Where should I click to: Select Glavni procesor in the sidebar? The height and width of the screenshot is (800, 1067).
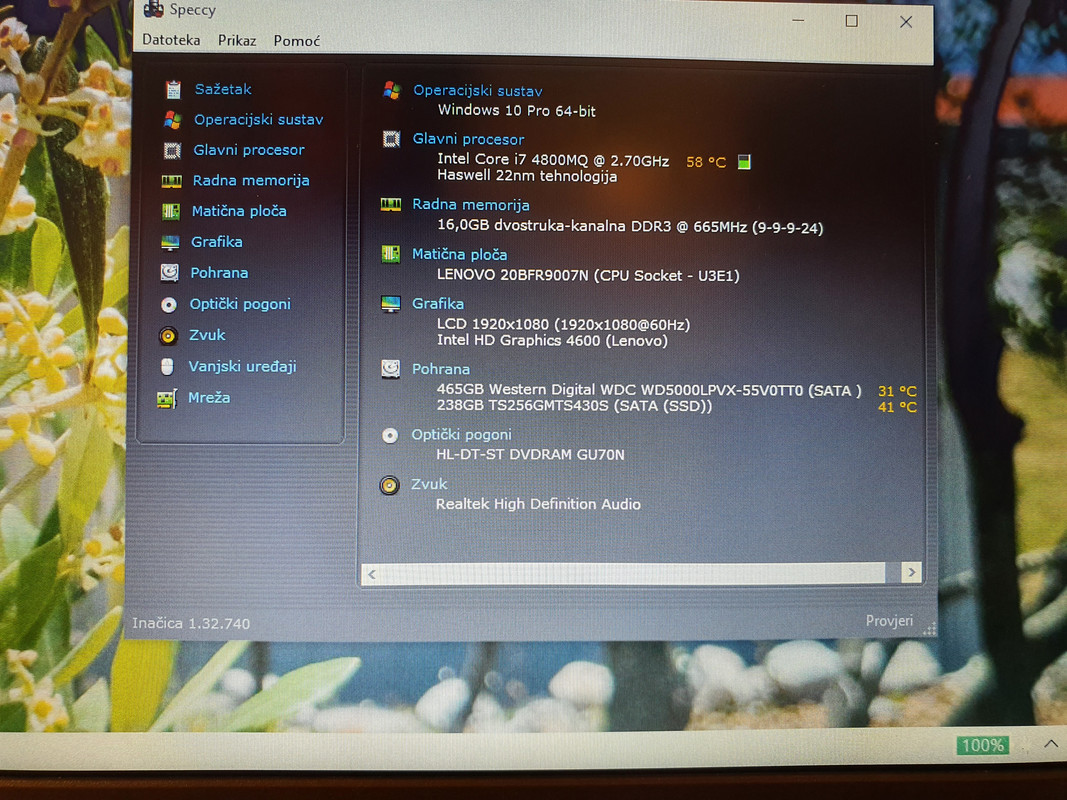tap(249, 150)
